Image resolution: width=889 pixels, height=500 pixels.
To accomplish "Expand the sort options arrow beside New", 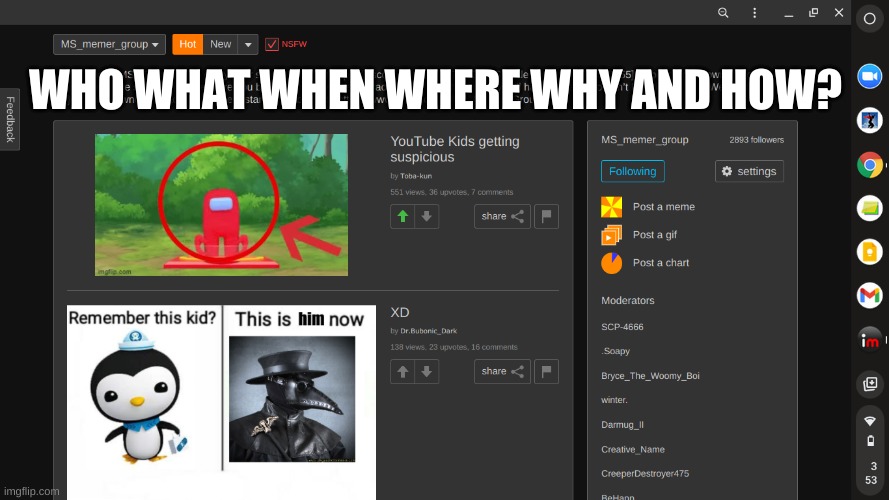I will pyautogui.click(x=248, y=44).
